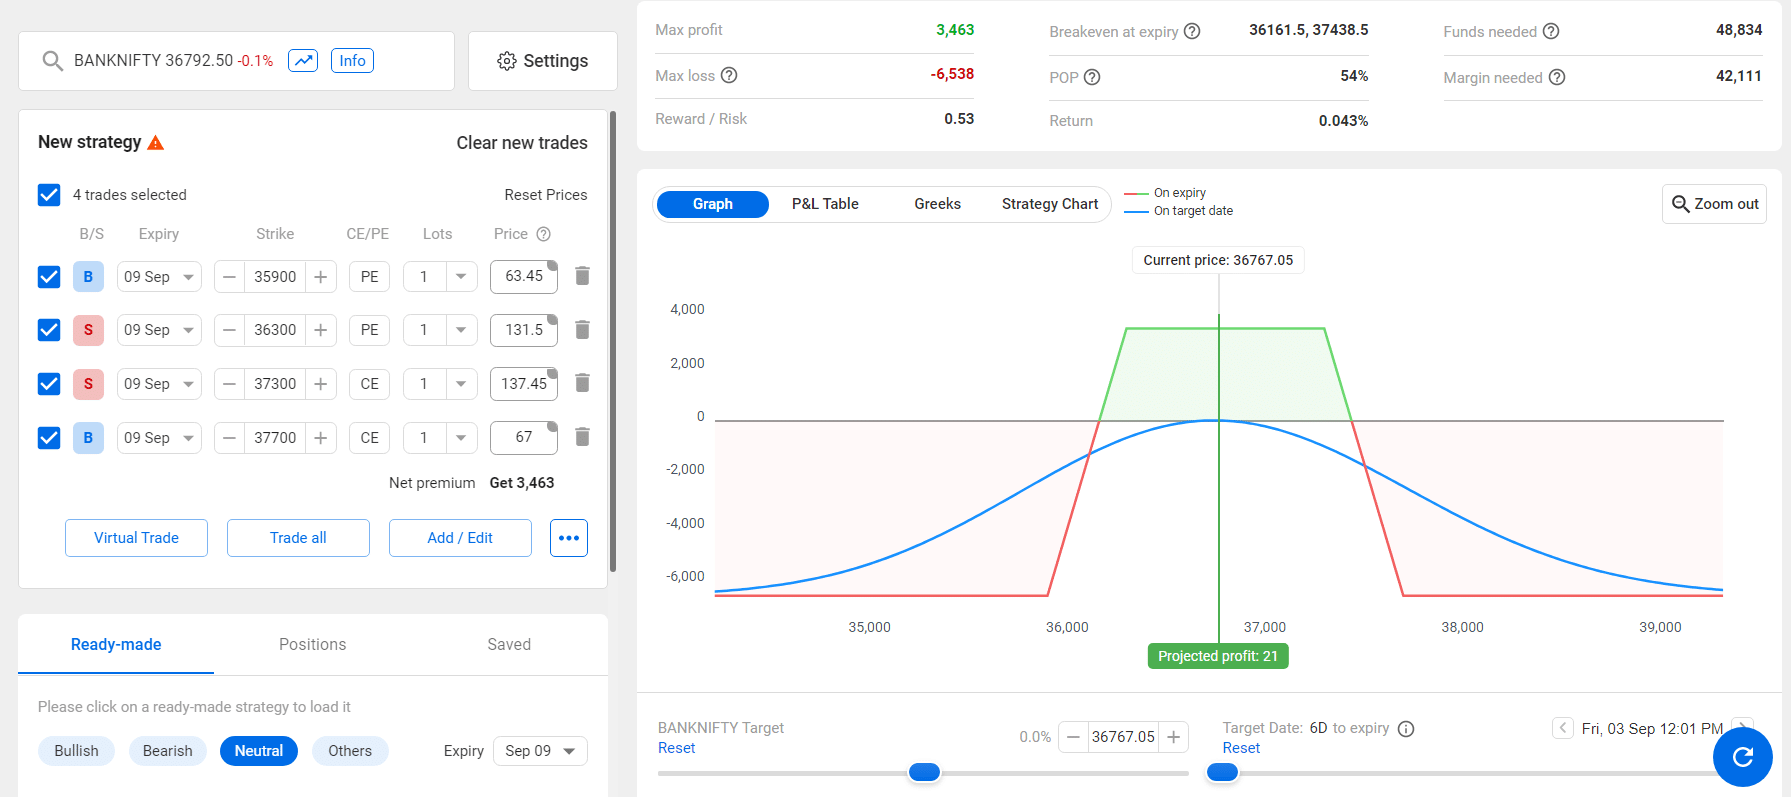This screenshot has width=1791, height=797.
Task: Switch PE to CE on 35900 row
Action: 369,277
